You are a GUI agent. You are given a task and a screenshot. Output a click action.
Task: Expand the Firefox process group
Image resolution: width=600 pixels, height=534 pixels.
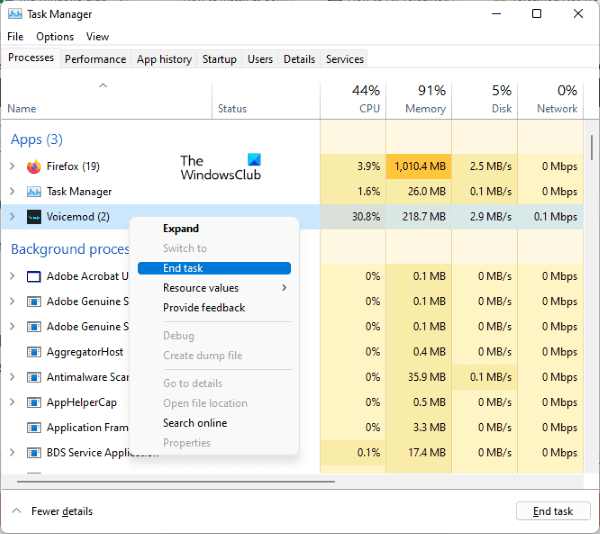point(12,167)
